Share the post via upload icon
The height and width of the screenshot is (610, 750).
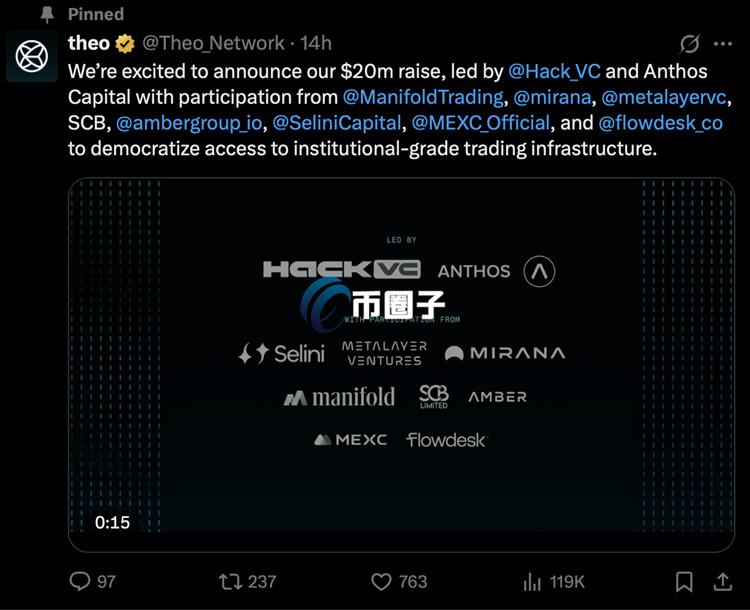click(720, 581)
